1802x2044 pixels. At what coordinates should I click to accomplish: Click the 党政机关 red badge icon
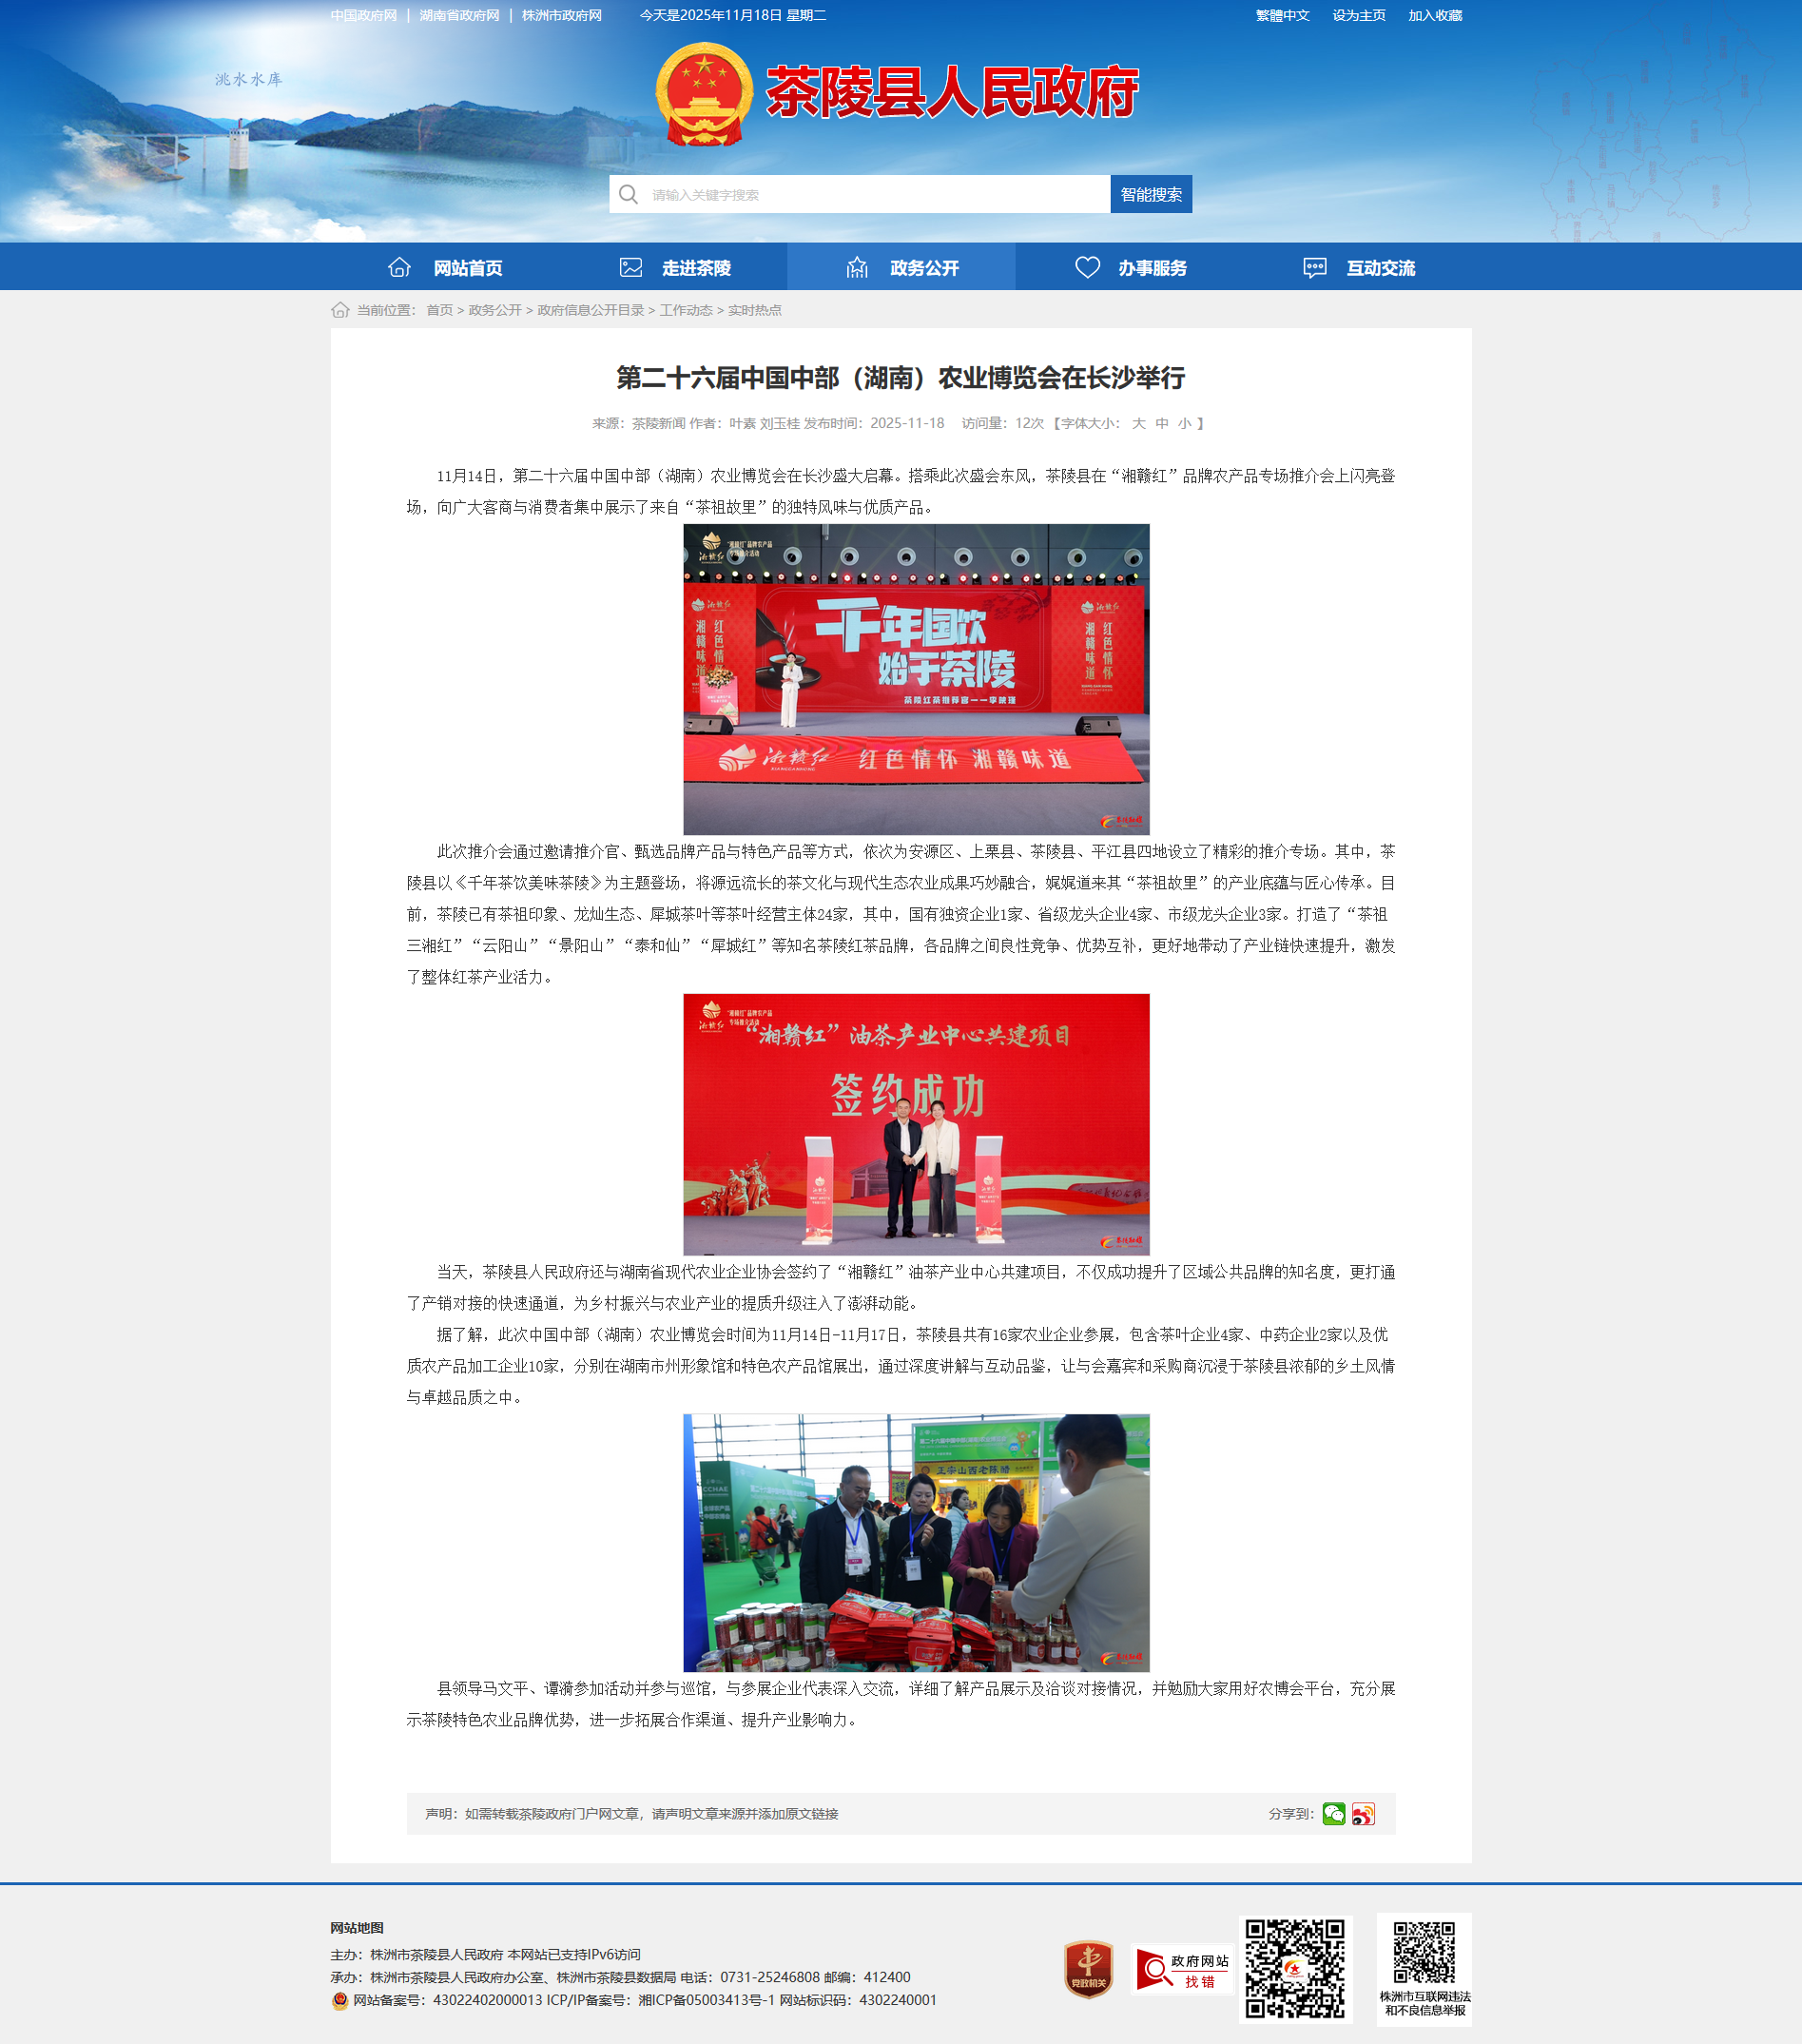pyautogui.click(x=1088, y=1968)
